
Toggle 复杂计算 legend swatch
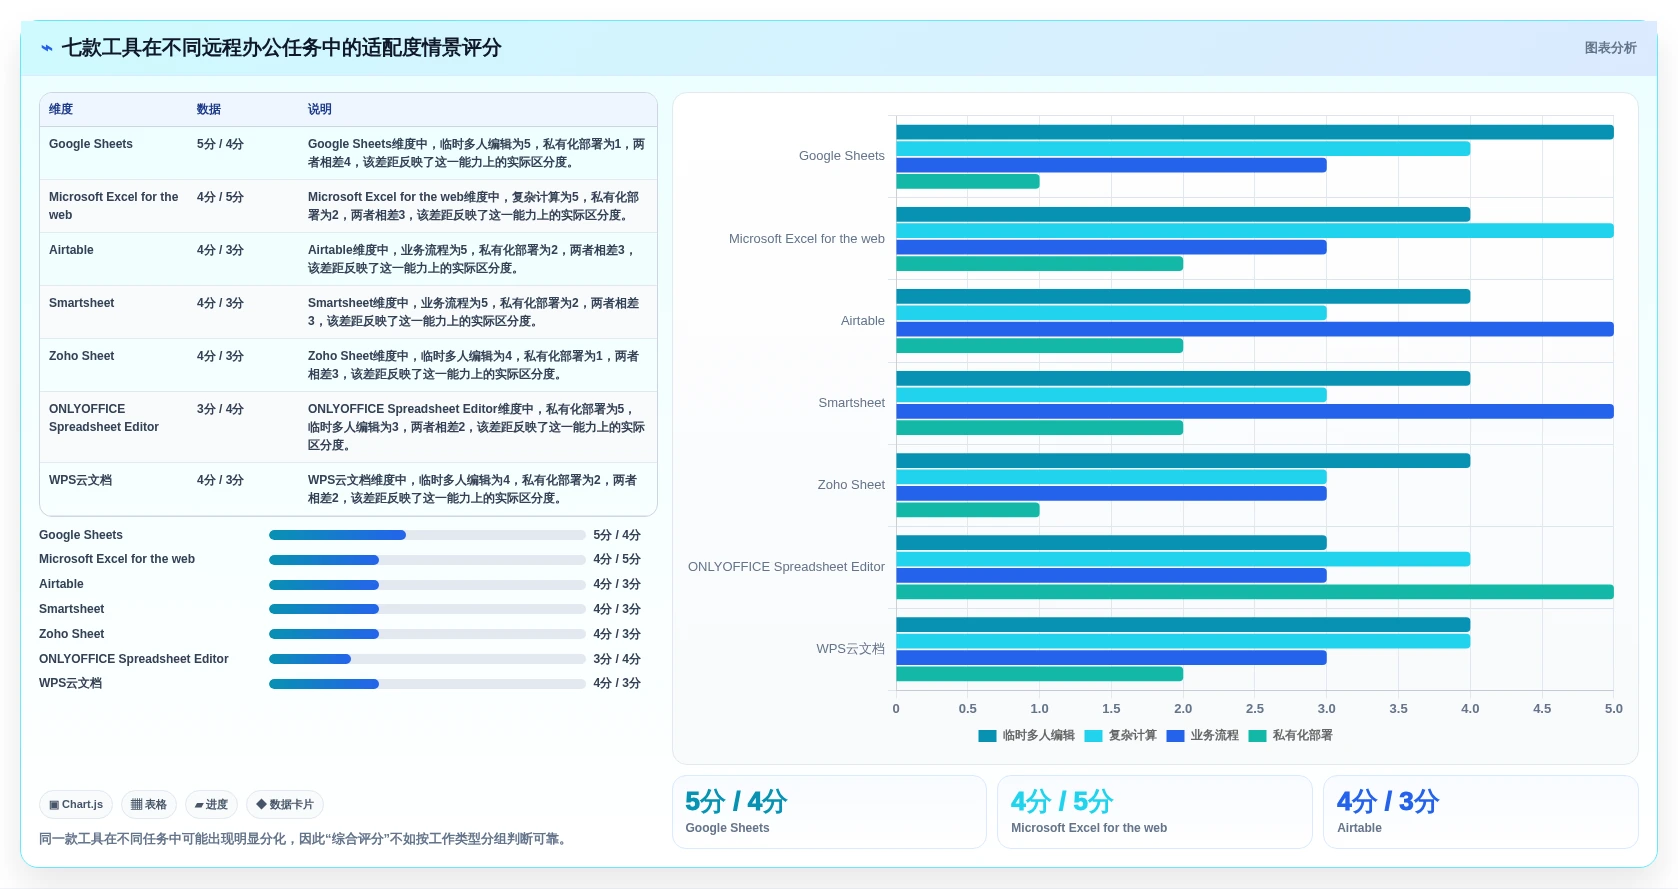(x=1093, y=736)
